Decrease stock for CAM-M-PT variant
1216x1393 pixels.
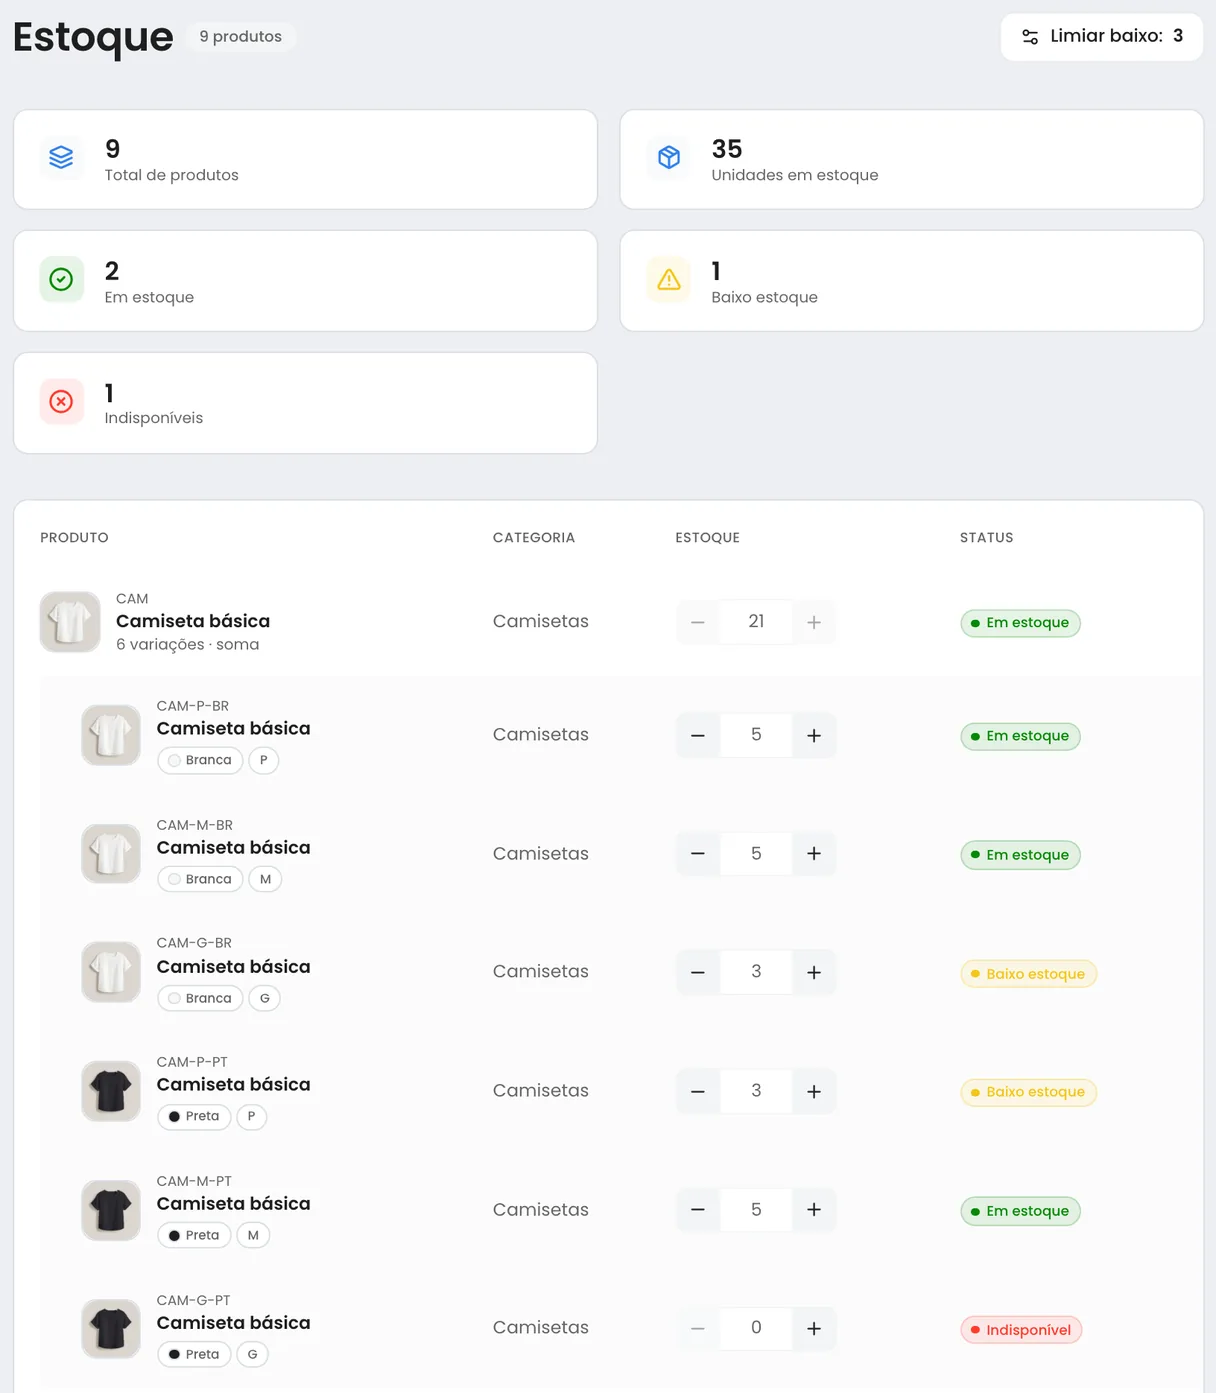coord(698,1210)
